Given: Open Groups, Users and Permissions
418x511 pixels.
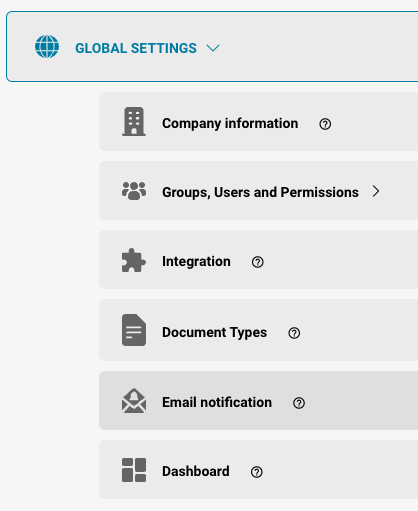Looking at the screenshot, I should pos(260,192).
